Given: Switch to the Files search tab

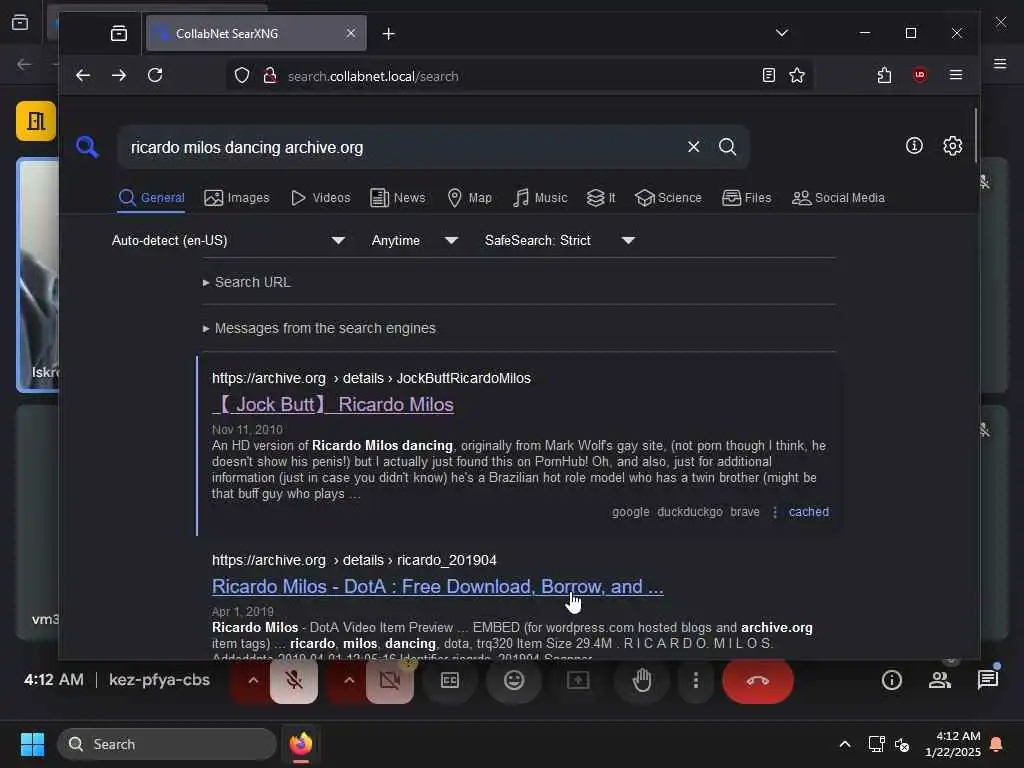Looking at the screenshot, I should (x=746, y=198).
